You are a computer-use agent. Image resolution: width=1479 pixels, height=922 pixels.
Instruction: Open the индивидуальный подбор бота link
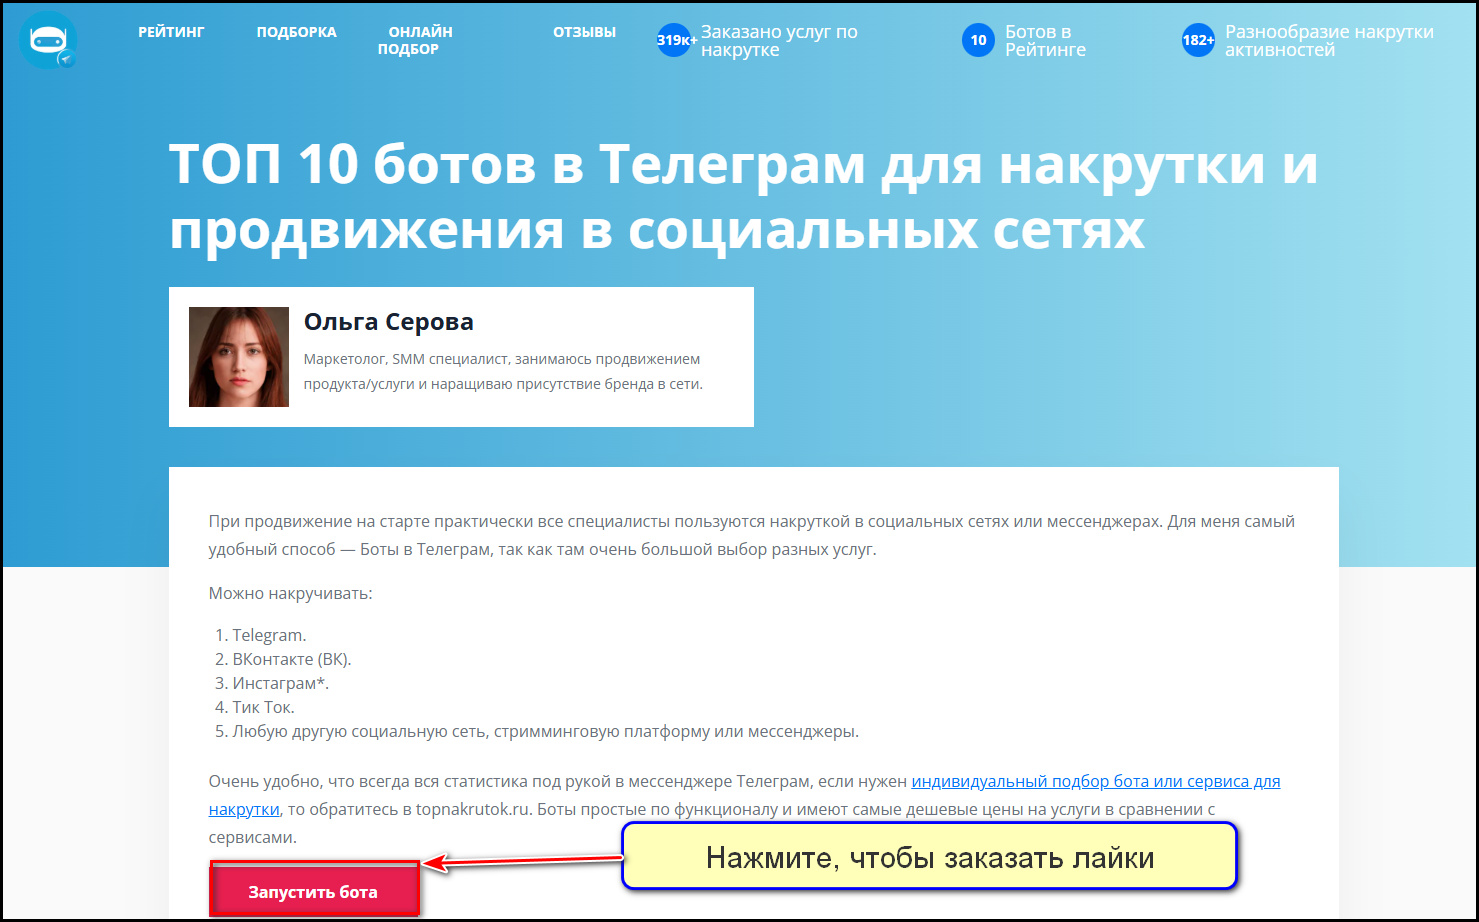pyautogui.click(x=1095, y=780)
